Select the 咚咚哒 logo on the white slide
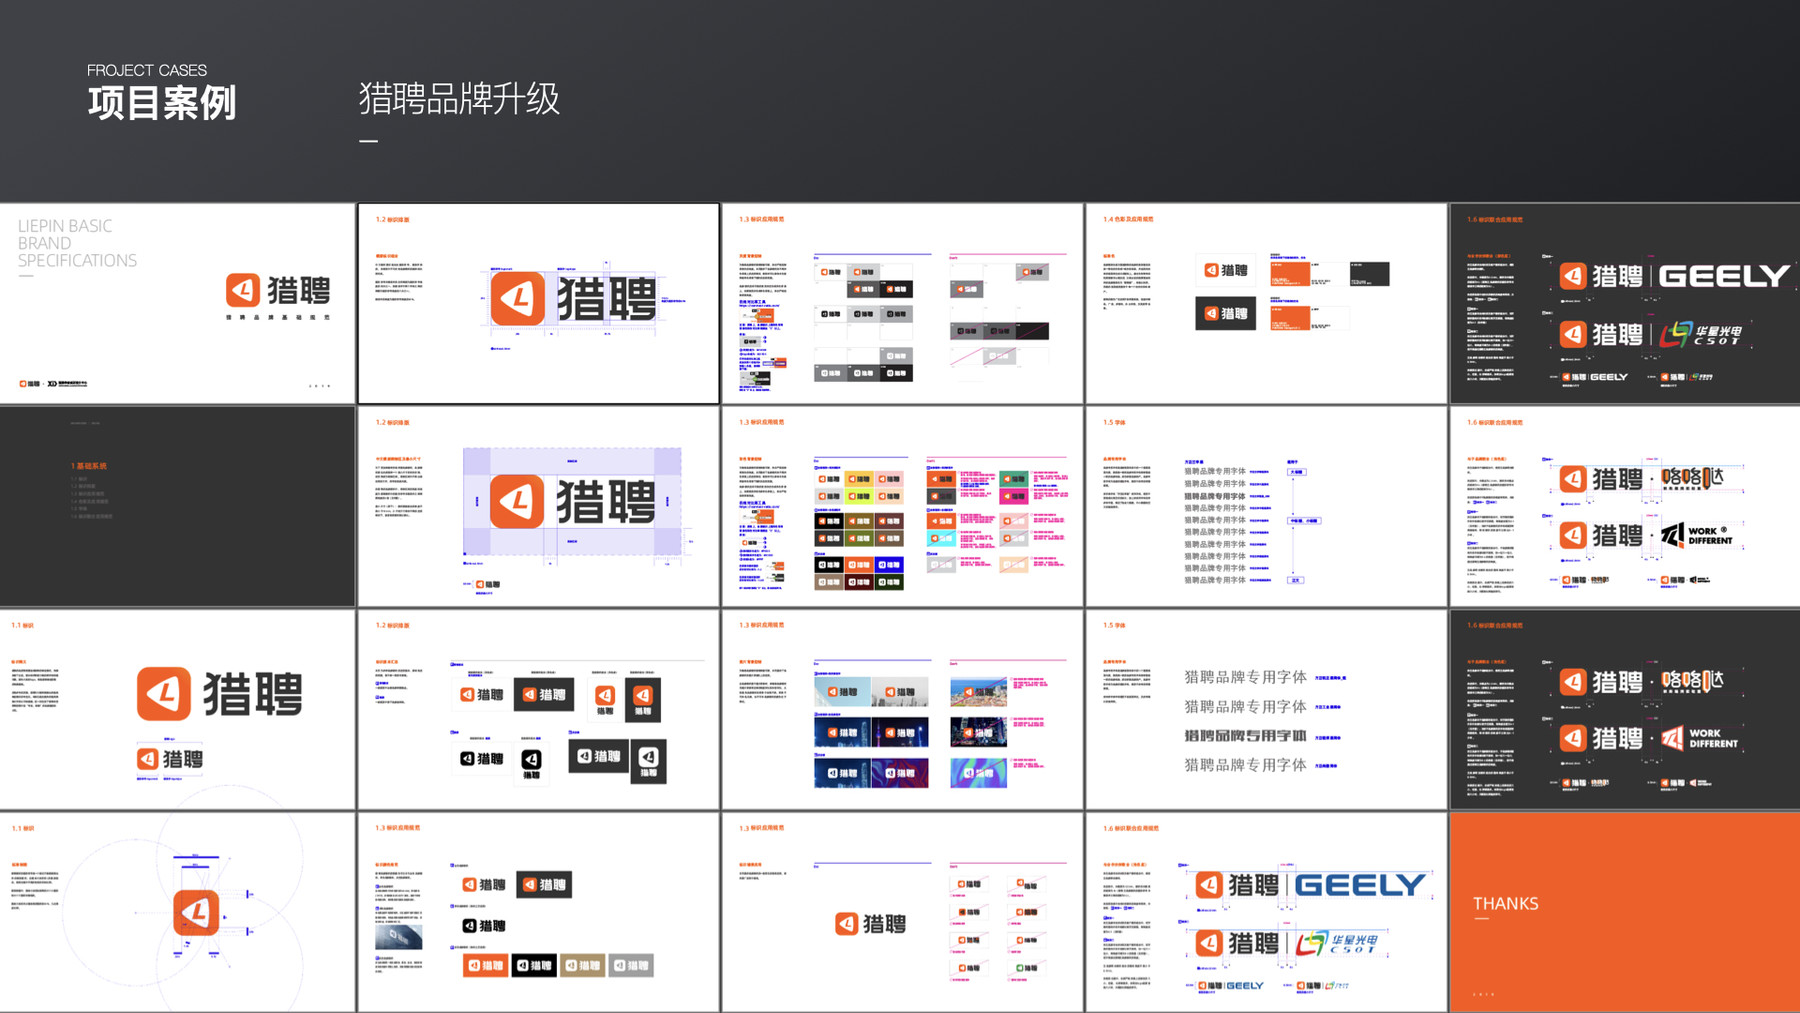This screenshot has width=1800, height=1013. coord(1692,478)
